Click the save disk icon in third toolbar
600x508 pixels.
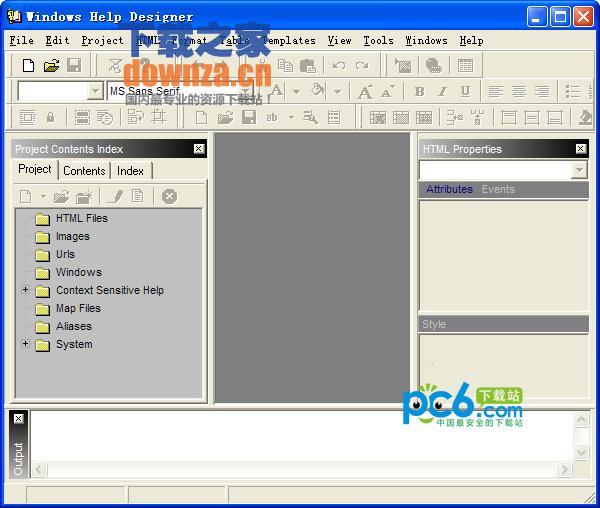click(x=249, y=117)
